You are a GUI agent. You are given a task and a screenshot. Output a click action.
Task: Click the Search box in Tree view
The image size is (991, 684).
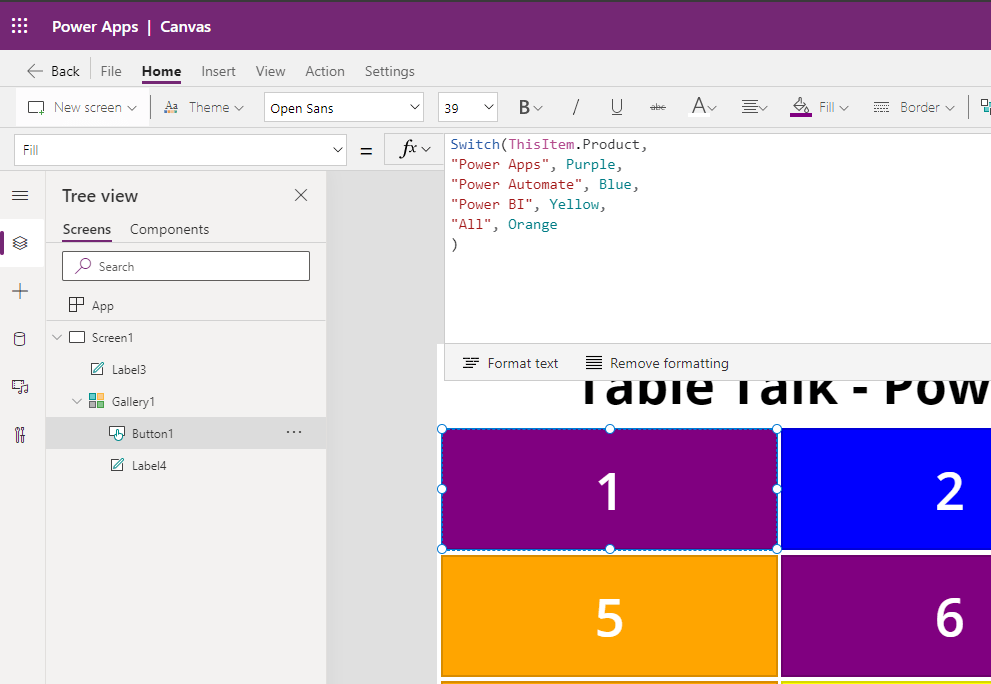coord(186,266)
